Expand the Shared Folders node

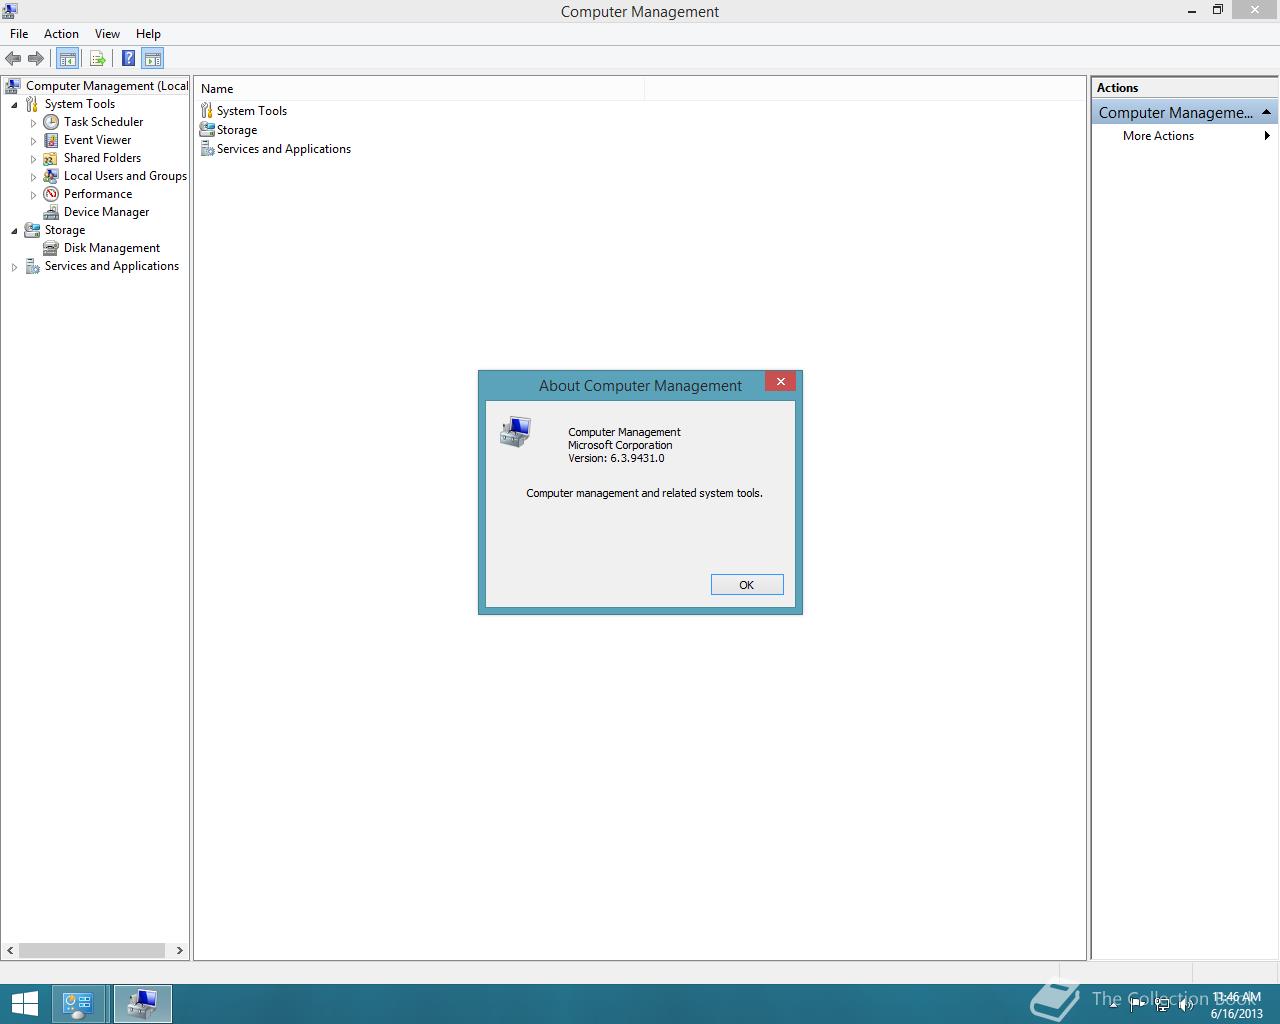click(33, 159)
